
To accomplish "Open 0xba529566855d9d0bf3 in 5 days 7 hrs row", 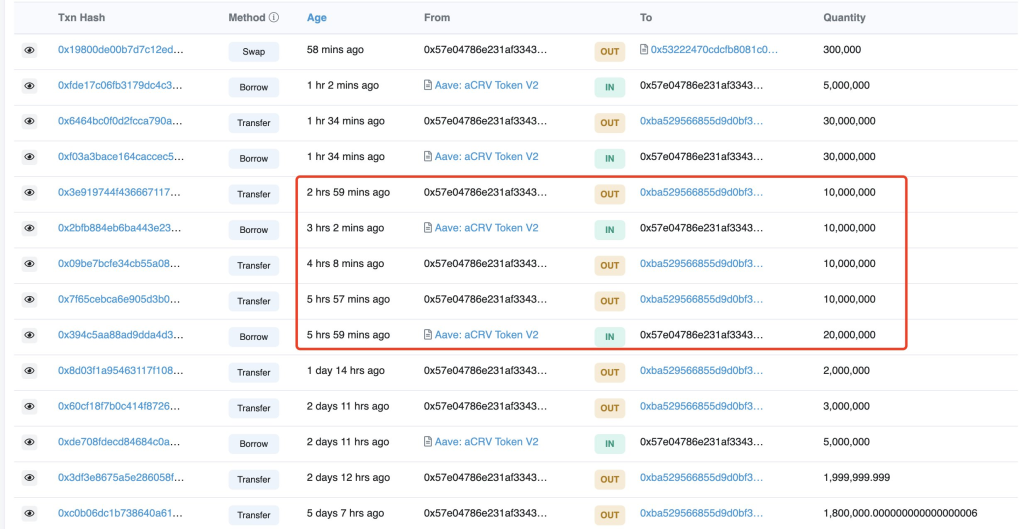I will point(701,513).
